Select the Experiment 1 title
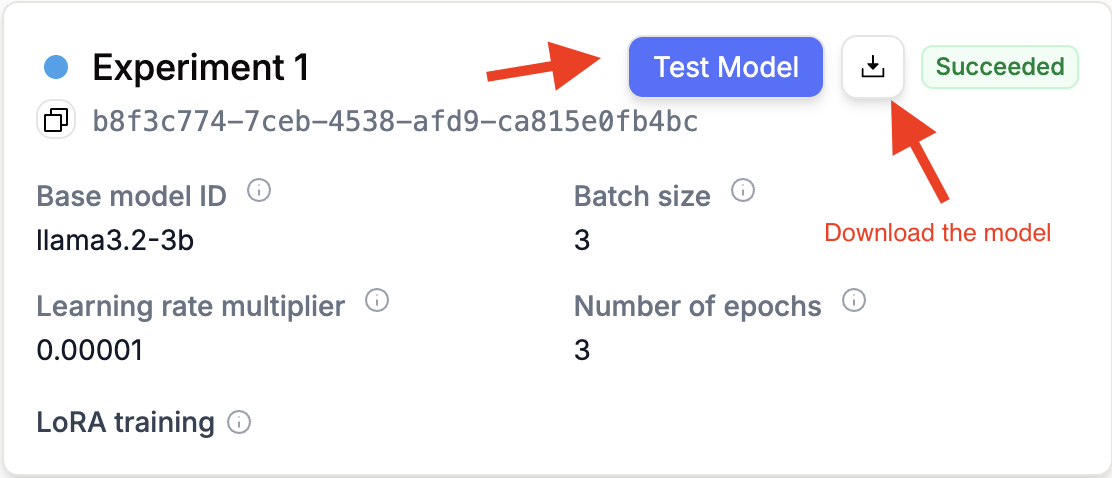 (201, 68)
